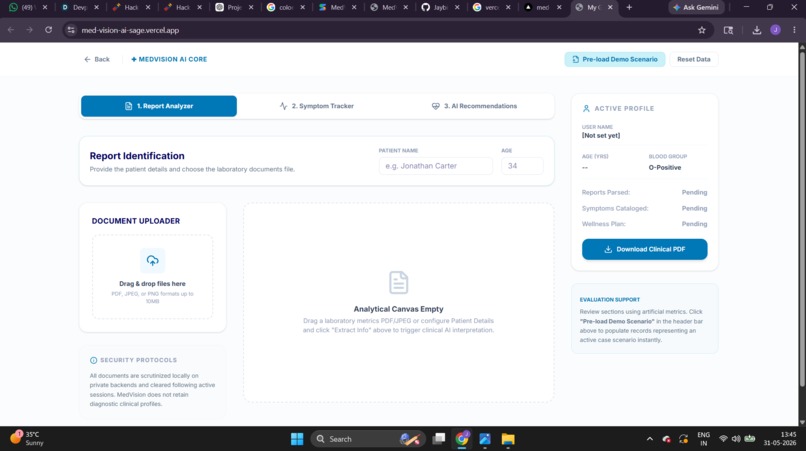This screenshot has height=451, width=806.
Task: Open the volume tray icon
Action: [736, 439]
